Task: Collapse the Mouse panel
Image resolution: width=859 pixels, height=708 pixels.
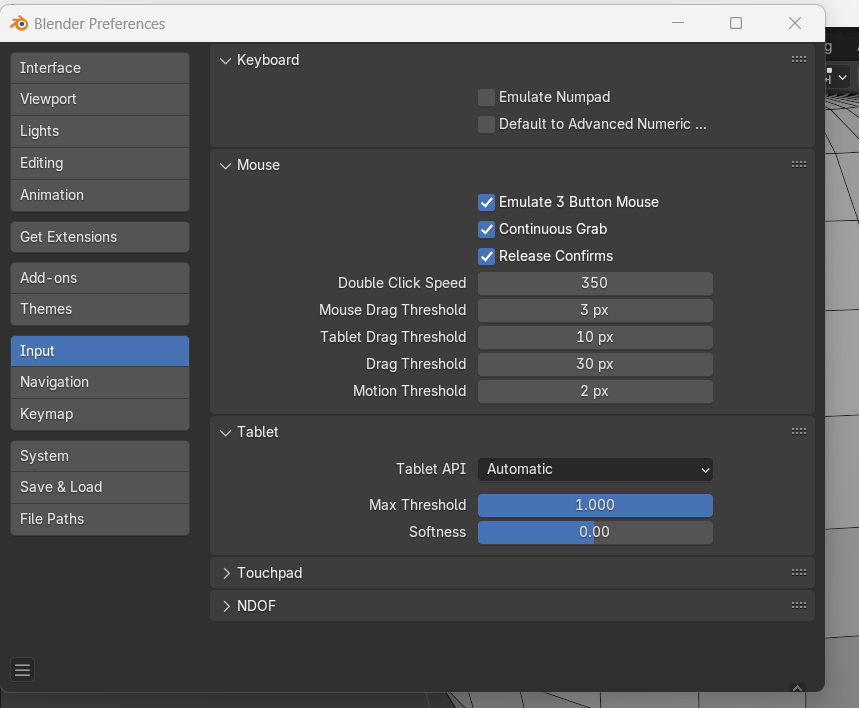Action: 225,165
